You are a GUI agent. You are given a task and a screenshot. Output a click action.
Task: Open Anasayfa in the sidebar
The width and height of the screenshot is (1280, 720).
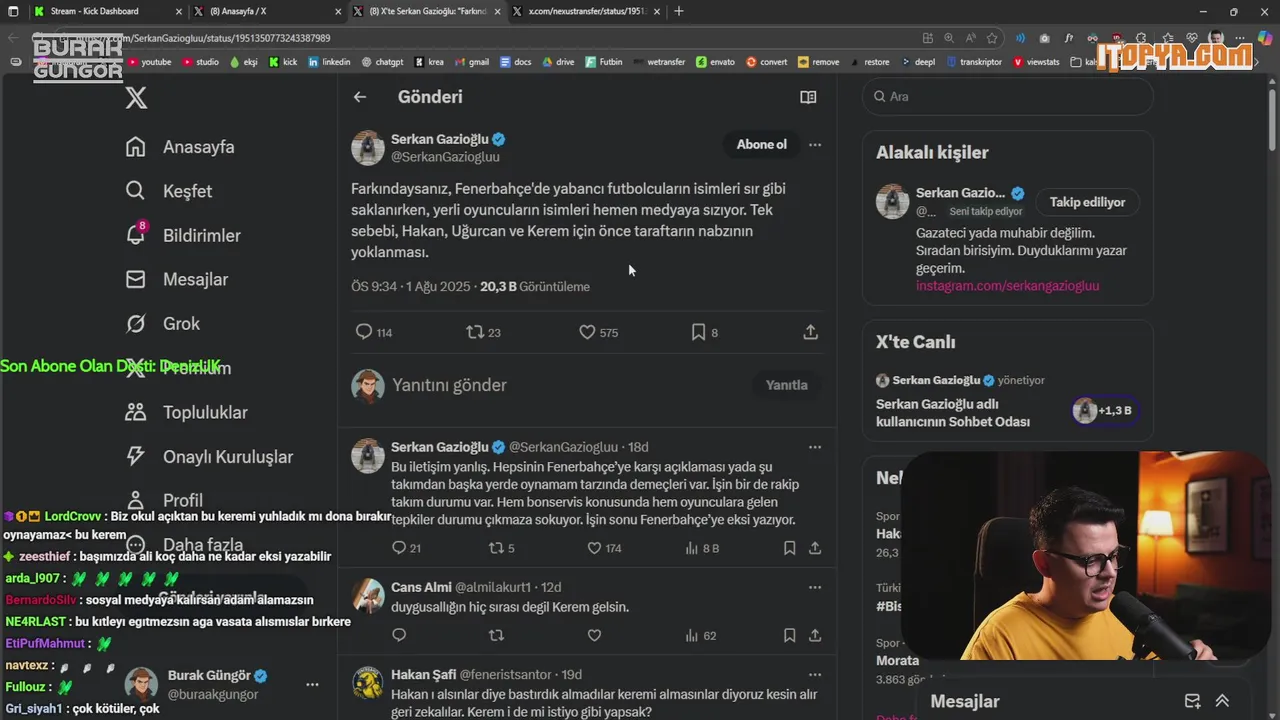tap(180, 147)
